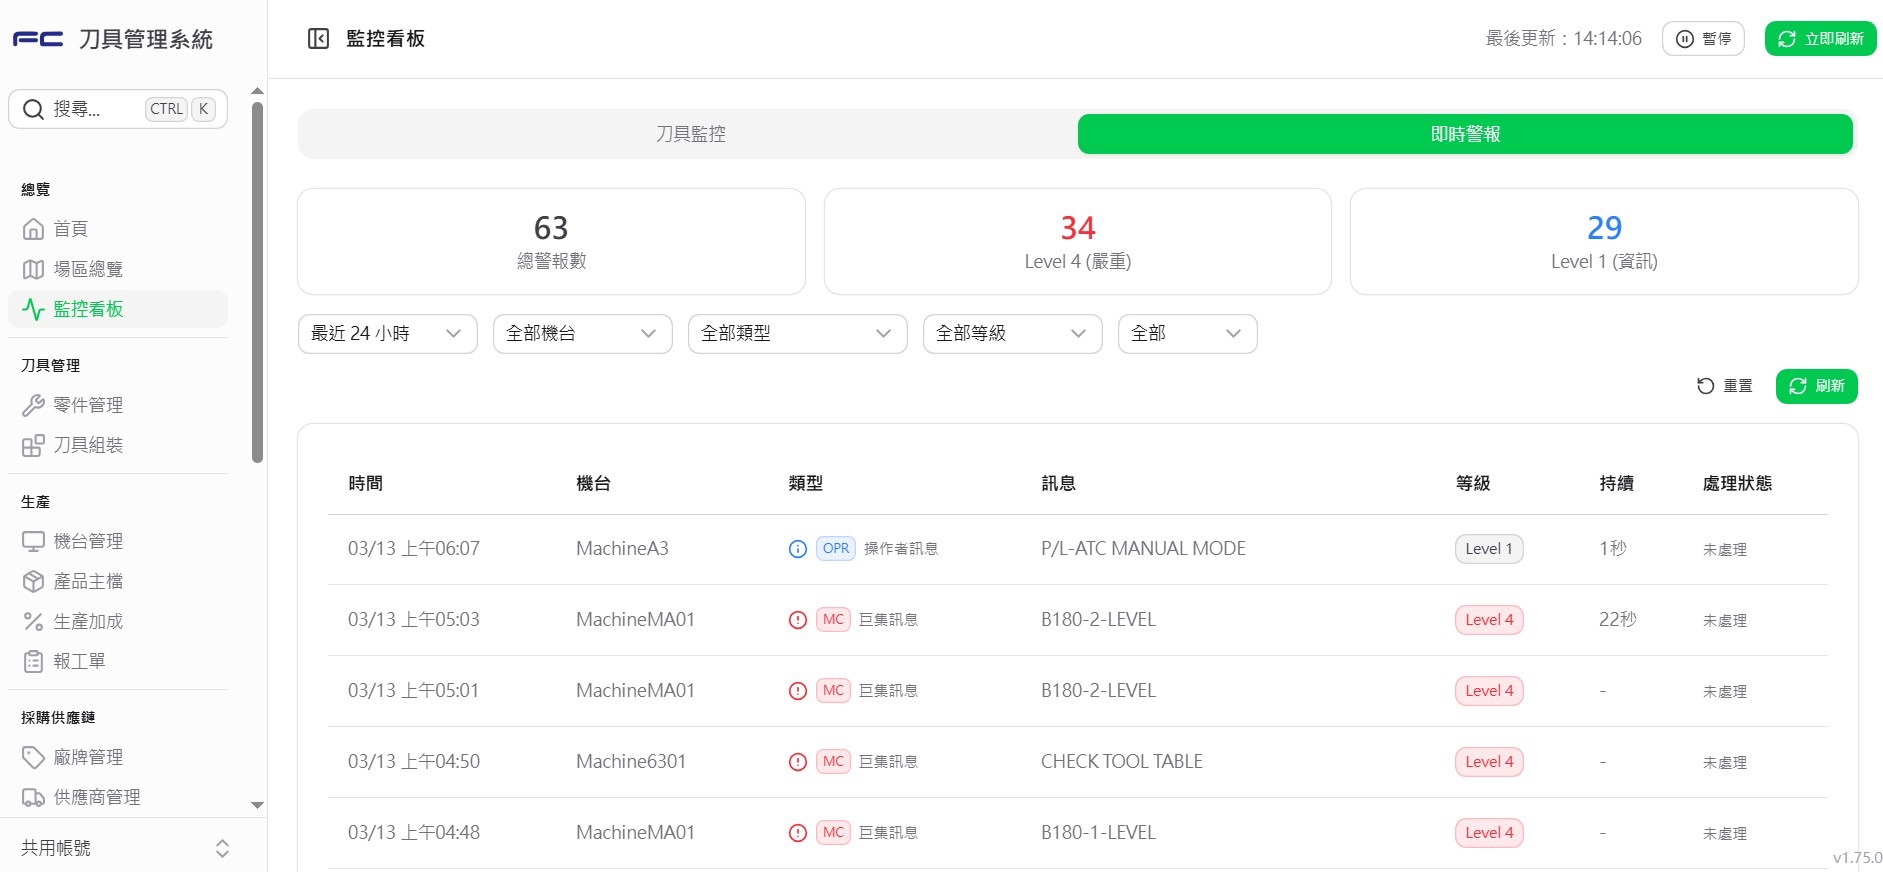Click the 立即刷新 button

coord(1820,39)
